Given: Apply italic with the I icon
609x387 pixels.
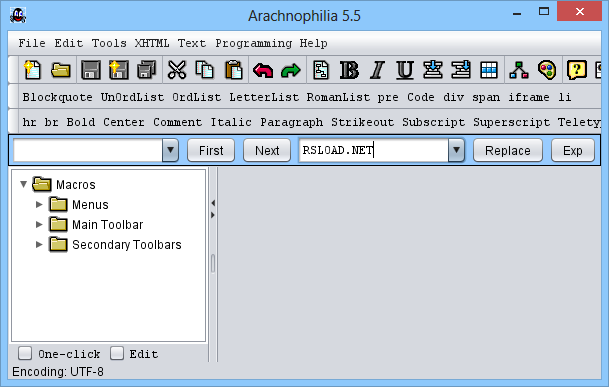Looking at the screenshot, I should 377,70.
